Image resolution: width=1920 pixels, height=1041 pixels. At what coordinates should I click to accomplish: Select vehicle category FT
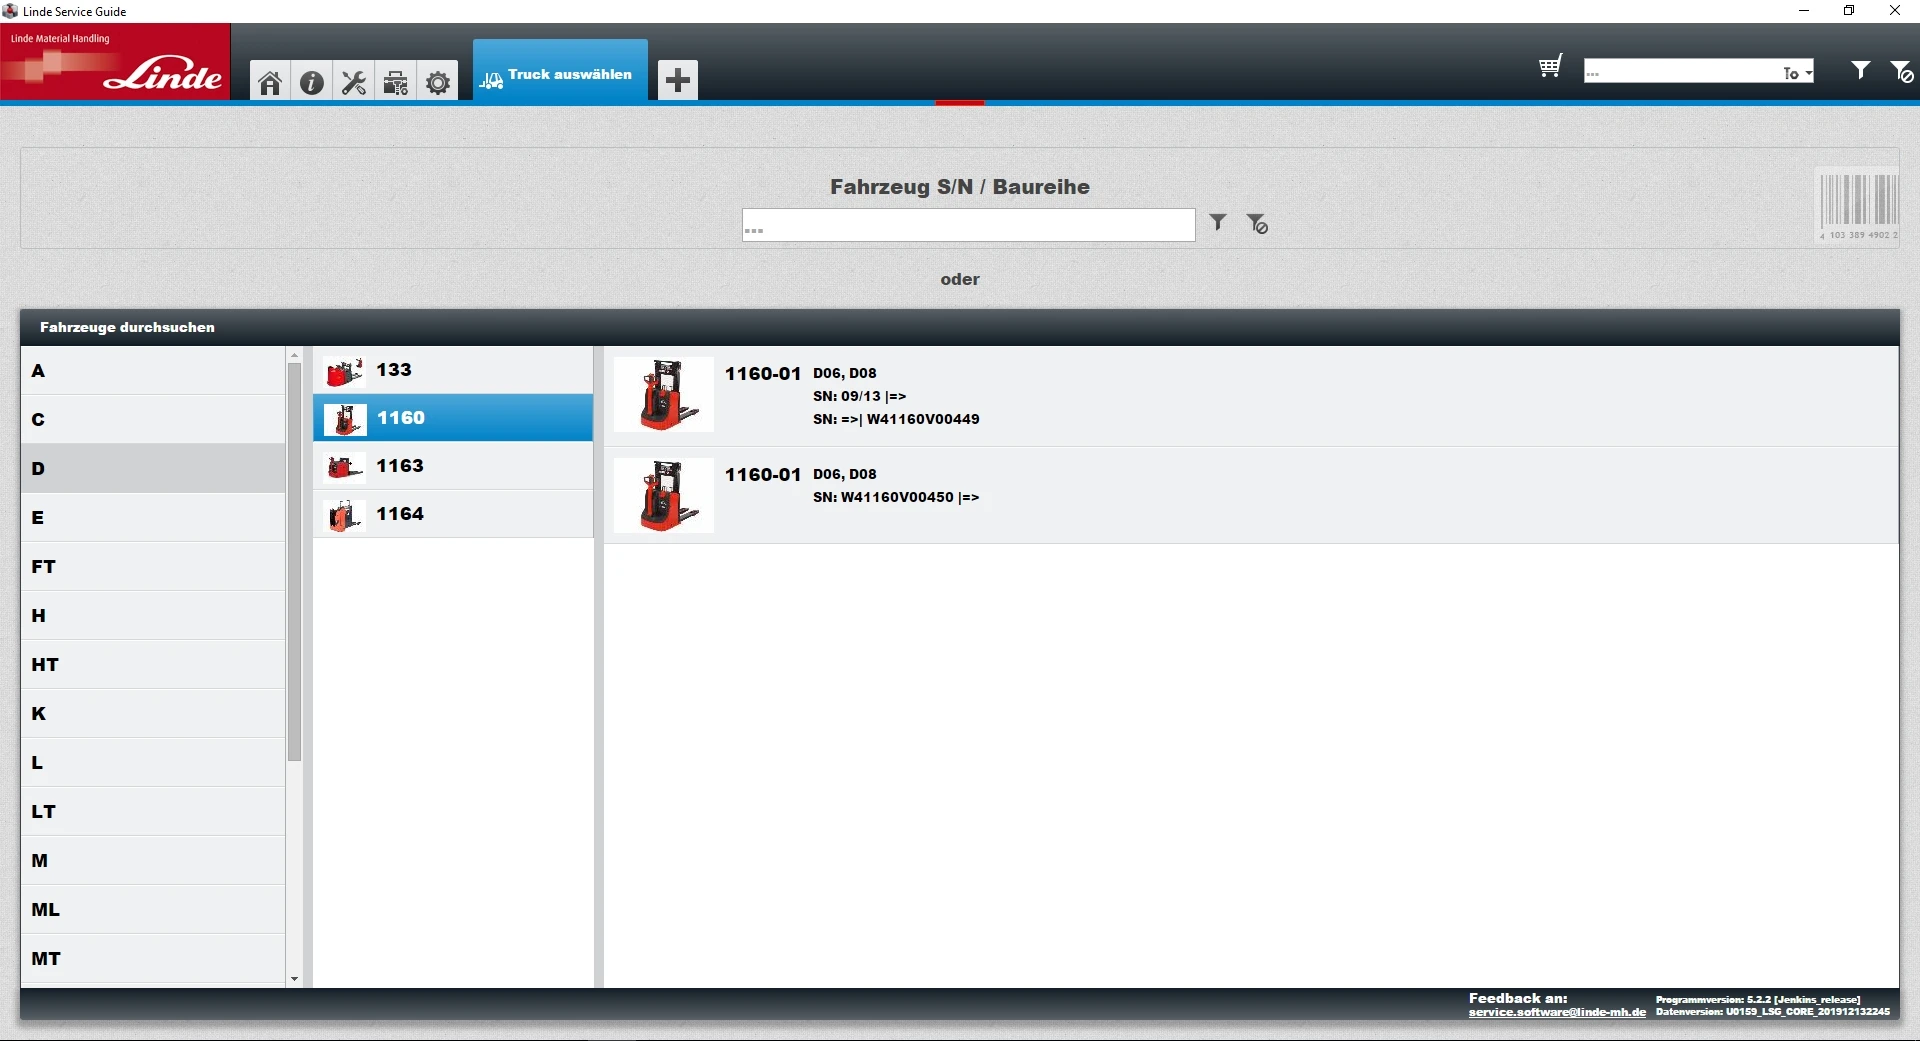pos(153,567)
